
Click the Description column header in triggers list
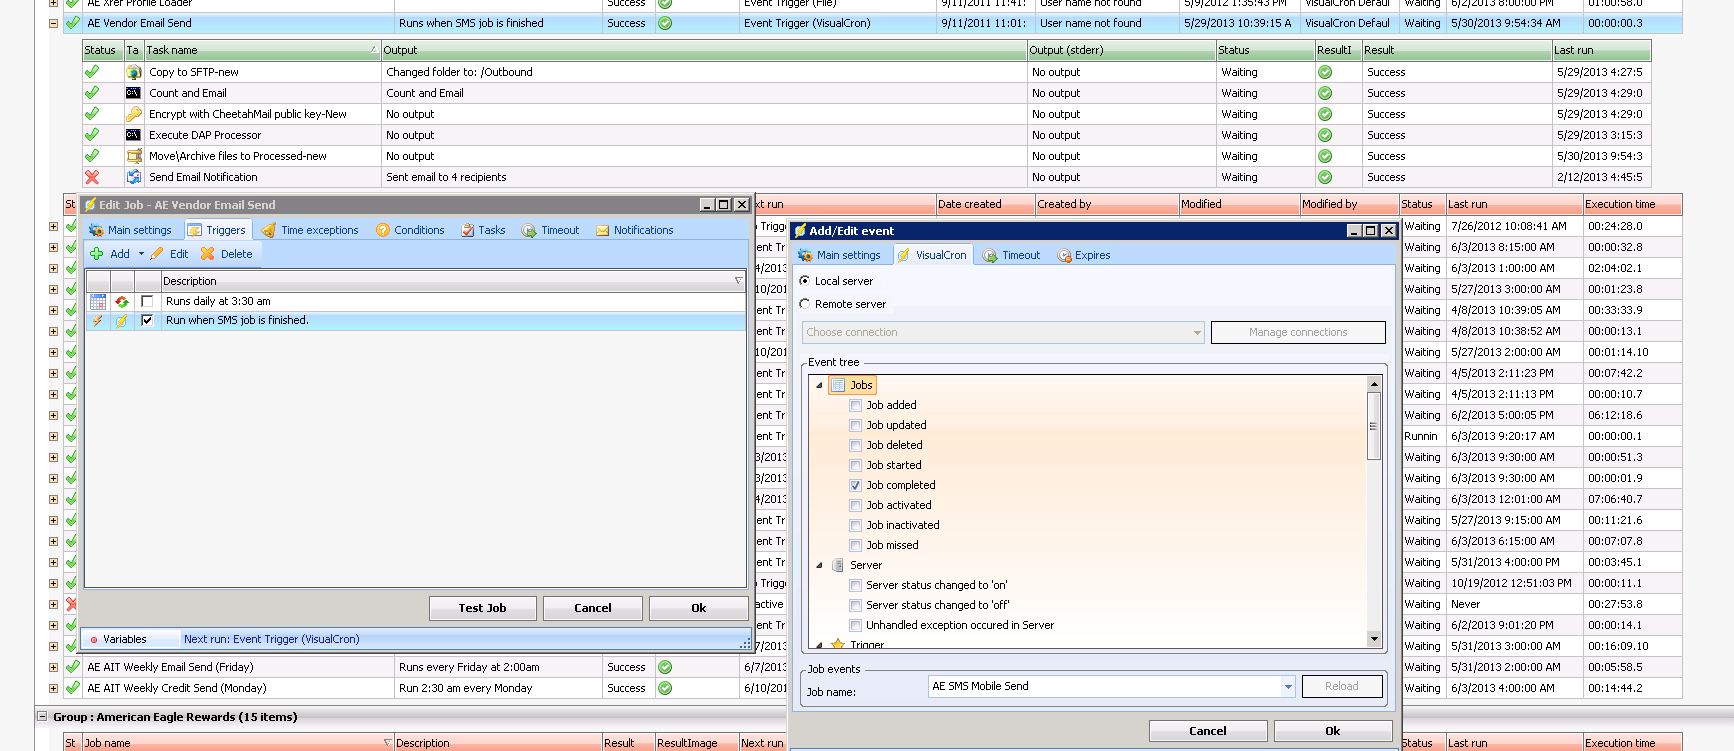[x=453, y=281]
